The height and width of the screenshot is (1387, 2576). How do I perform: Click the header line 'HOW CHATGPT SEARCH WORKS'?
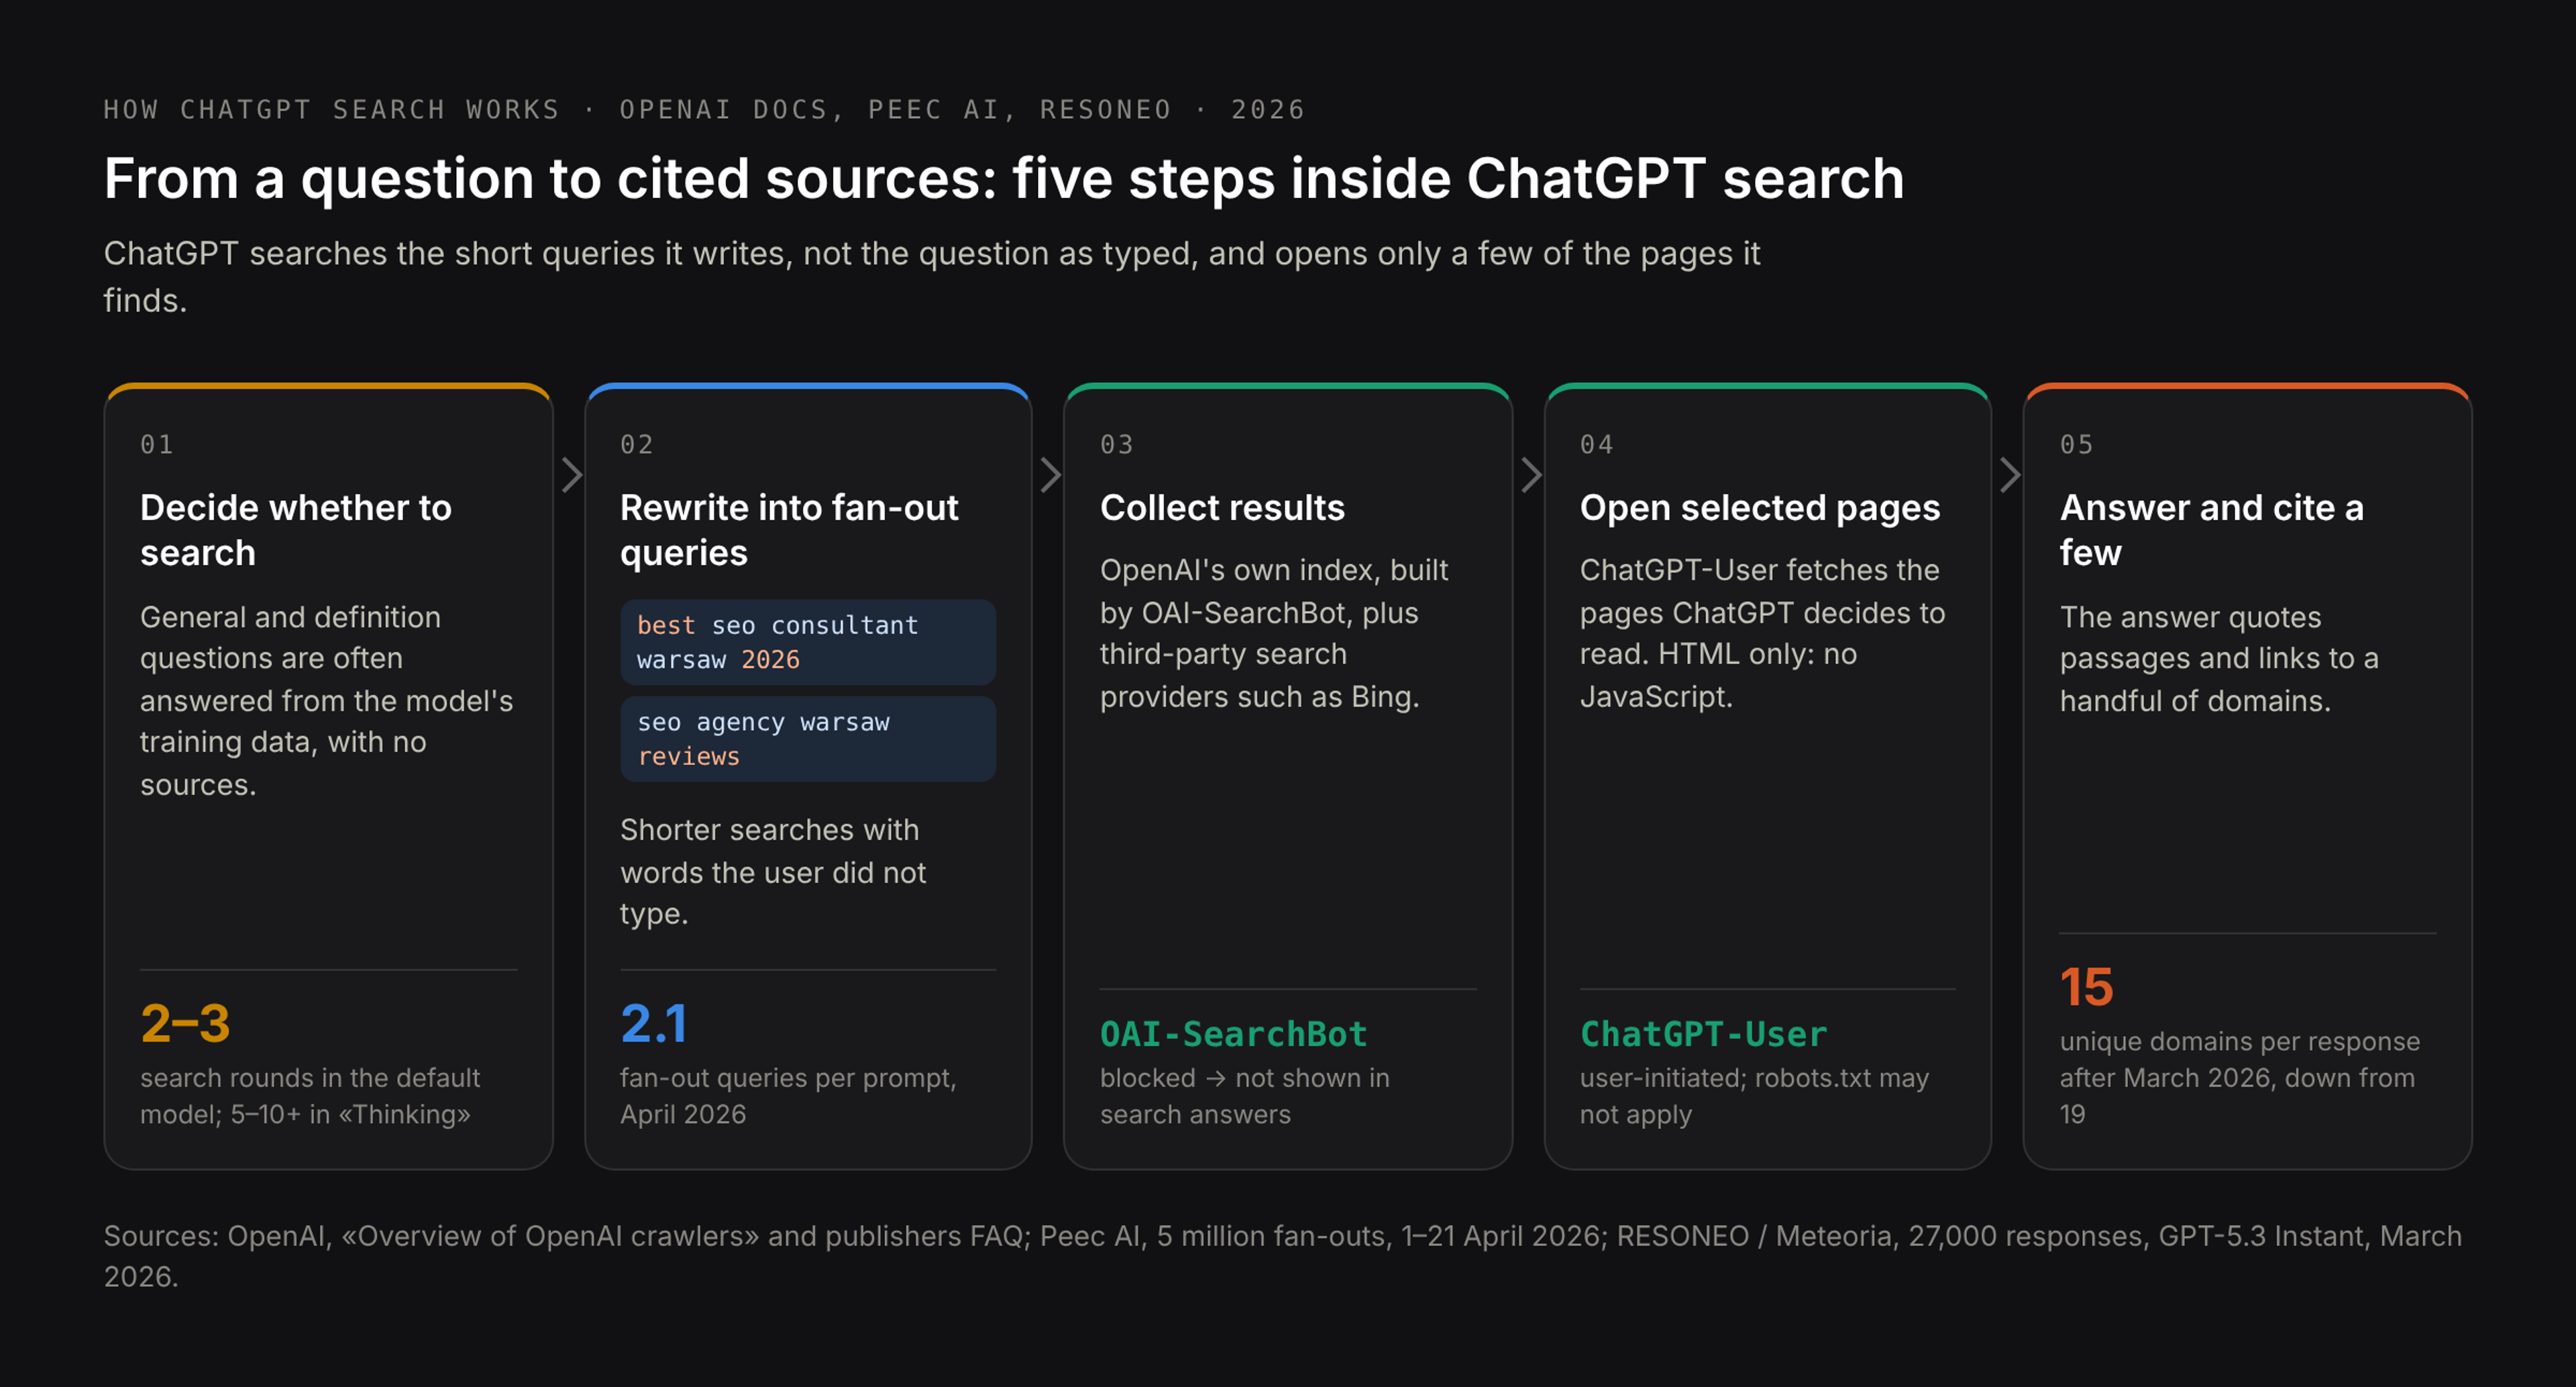tap(705, 109)
